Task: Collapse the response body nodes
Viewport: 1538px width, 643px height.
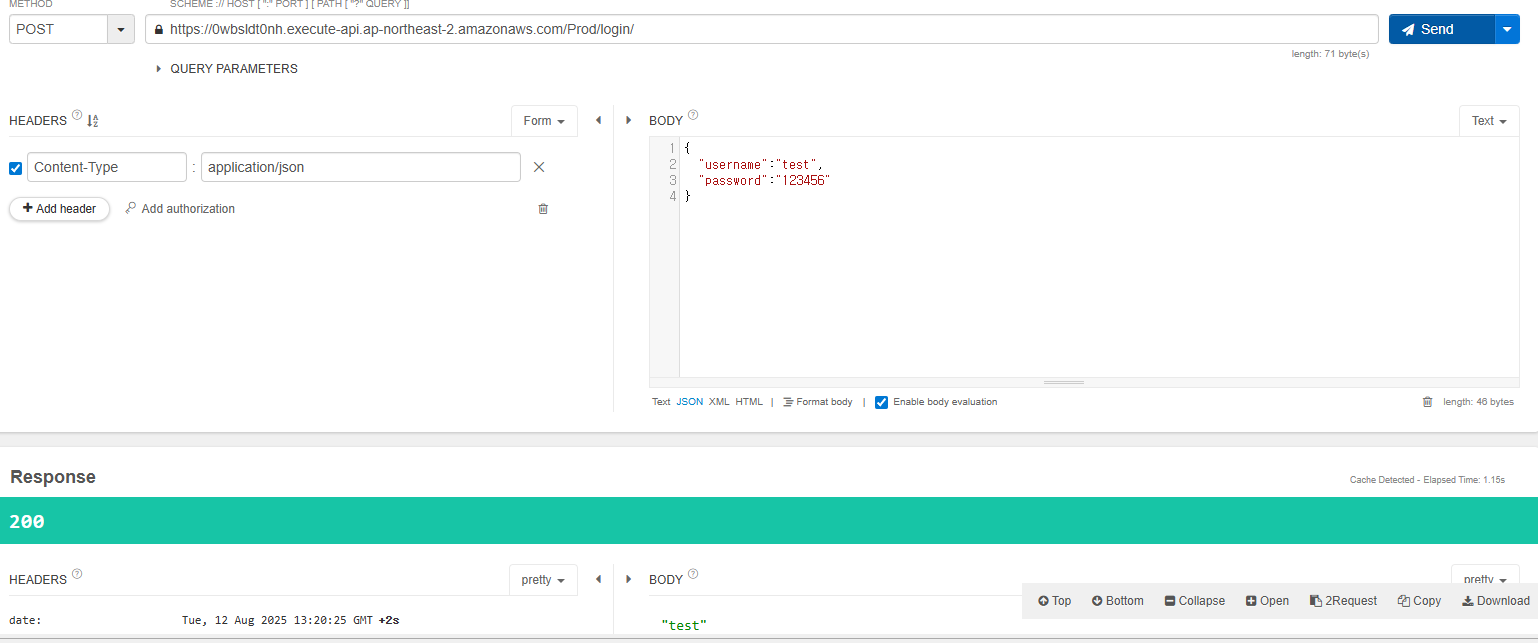Action: [1194, 601]
